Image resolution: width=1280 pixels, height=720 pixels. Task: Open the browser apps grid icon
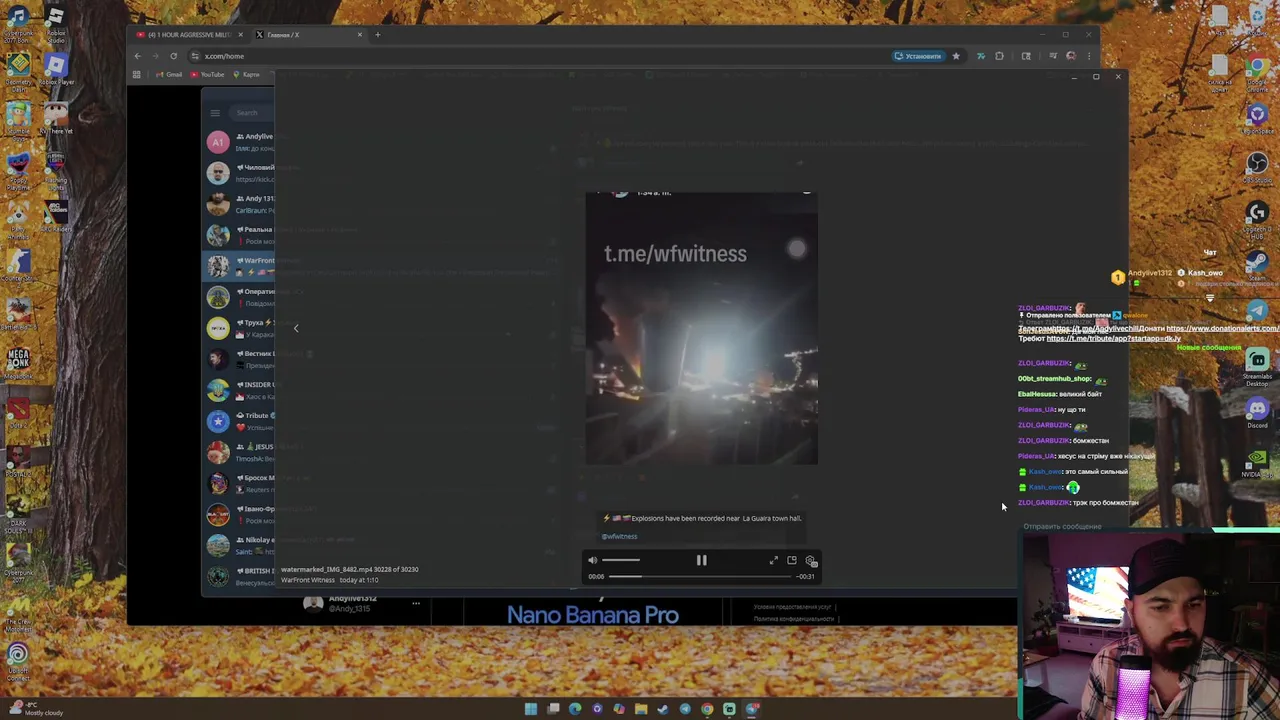tap(138, 75)
